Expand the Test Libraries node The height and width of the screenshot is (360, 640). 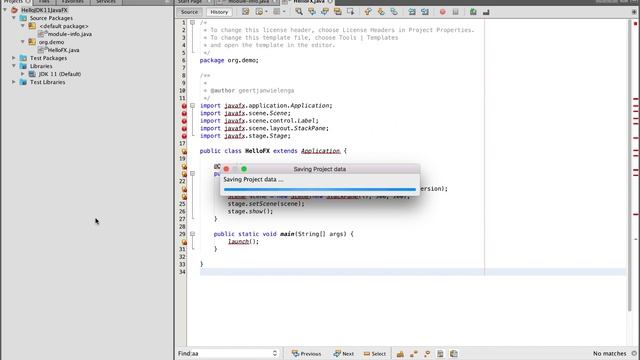point(14,82)
